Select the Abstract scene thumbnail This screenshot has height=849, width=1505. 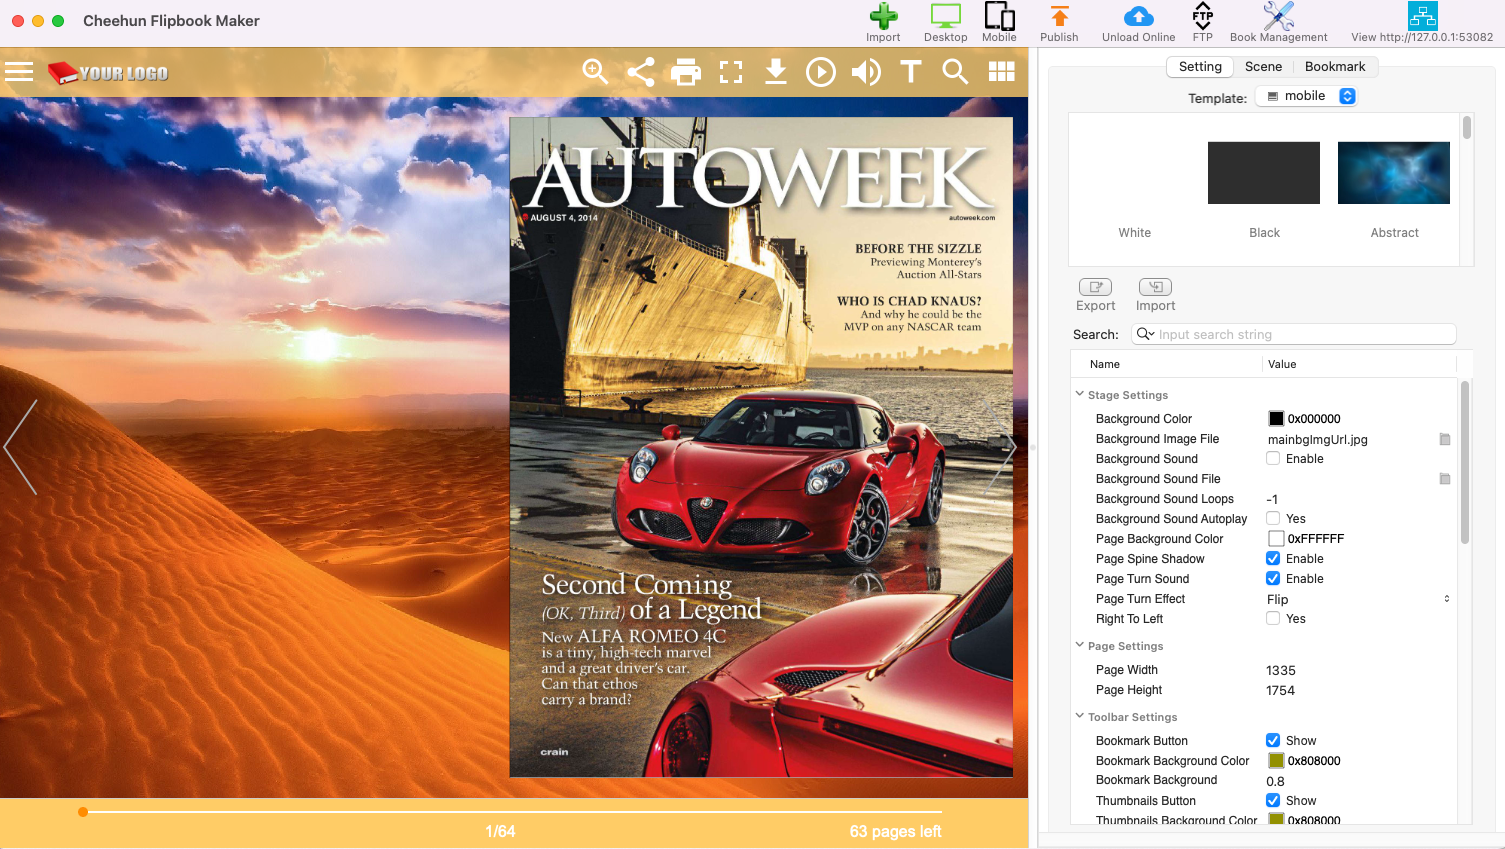click(x=1394, y=173)
